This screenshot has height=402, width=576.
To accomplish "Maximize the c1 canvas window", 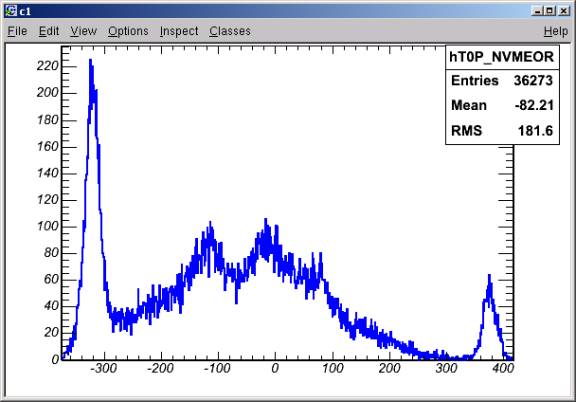I will 550,11.
